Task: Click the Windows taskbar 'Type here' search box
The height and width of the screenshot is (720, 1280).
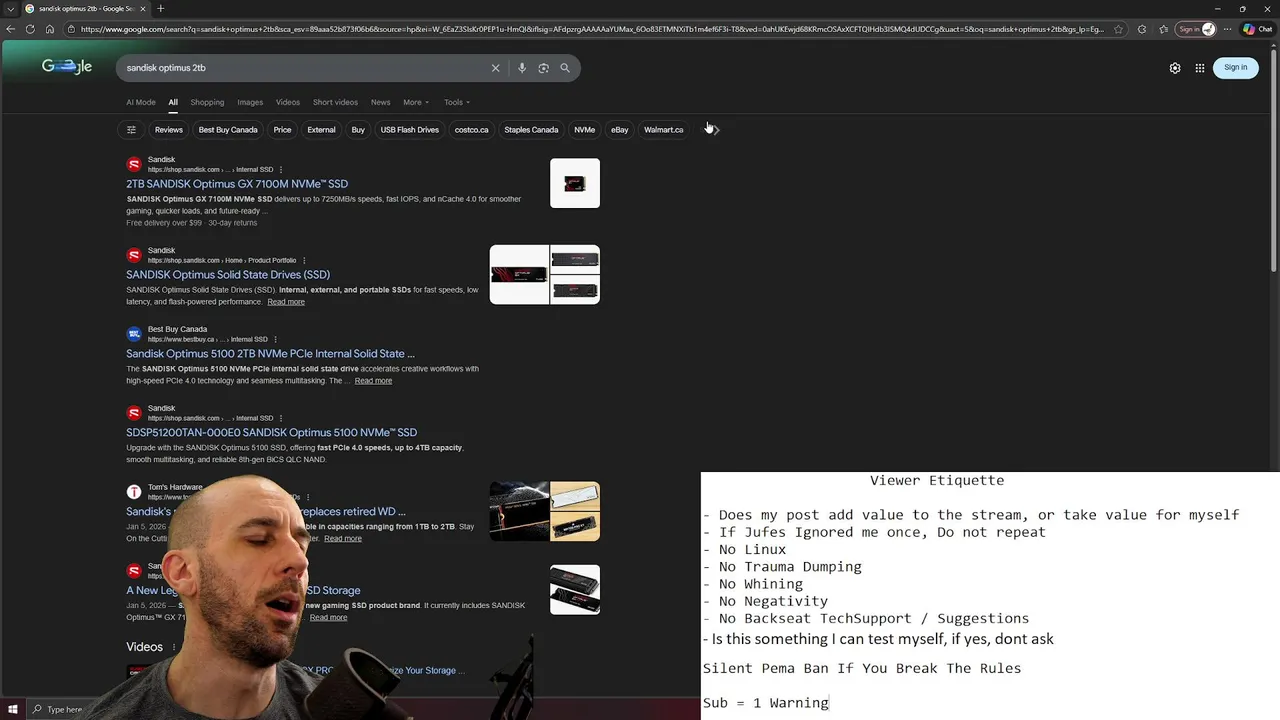Action: click(64, 710)
